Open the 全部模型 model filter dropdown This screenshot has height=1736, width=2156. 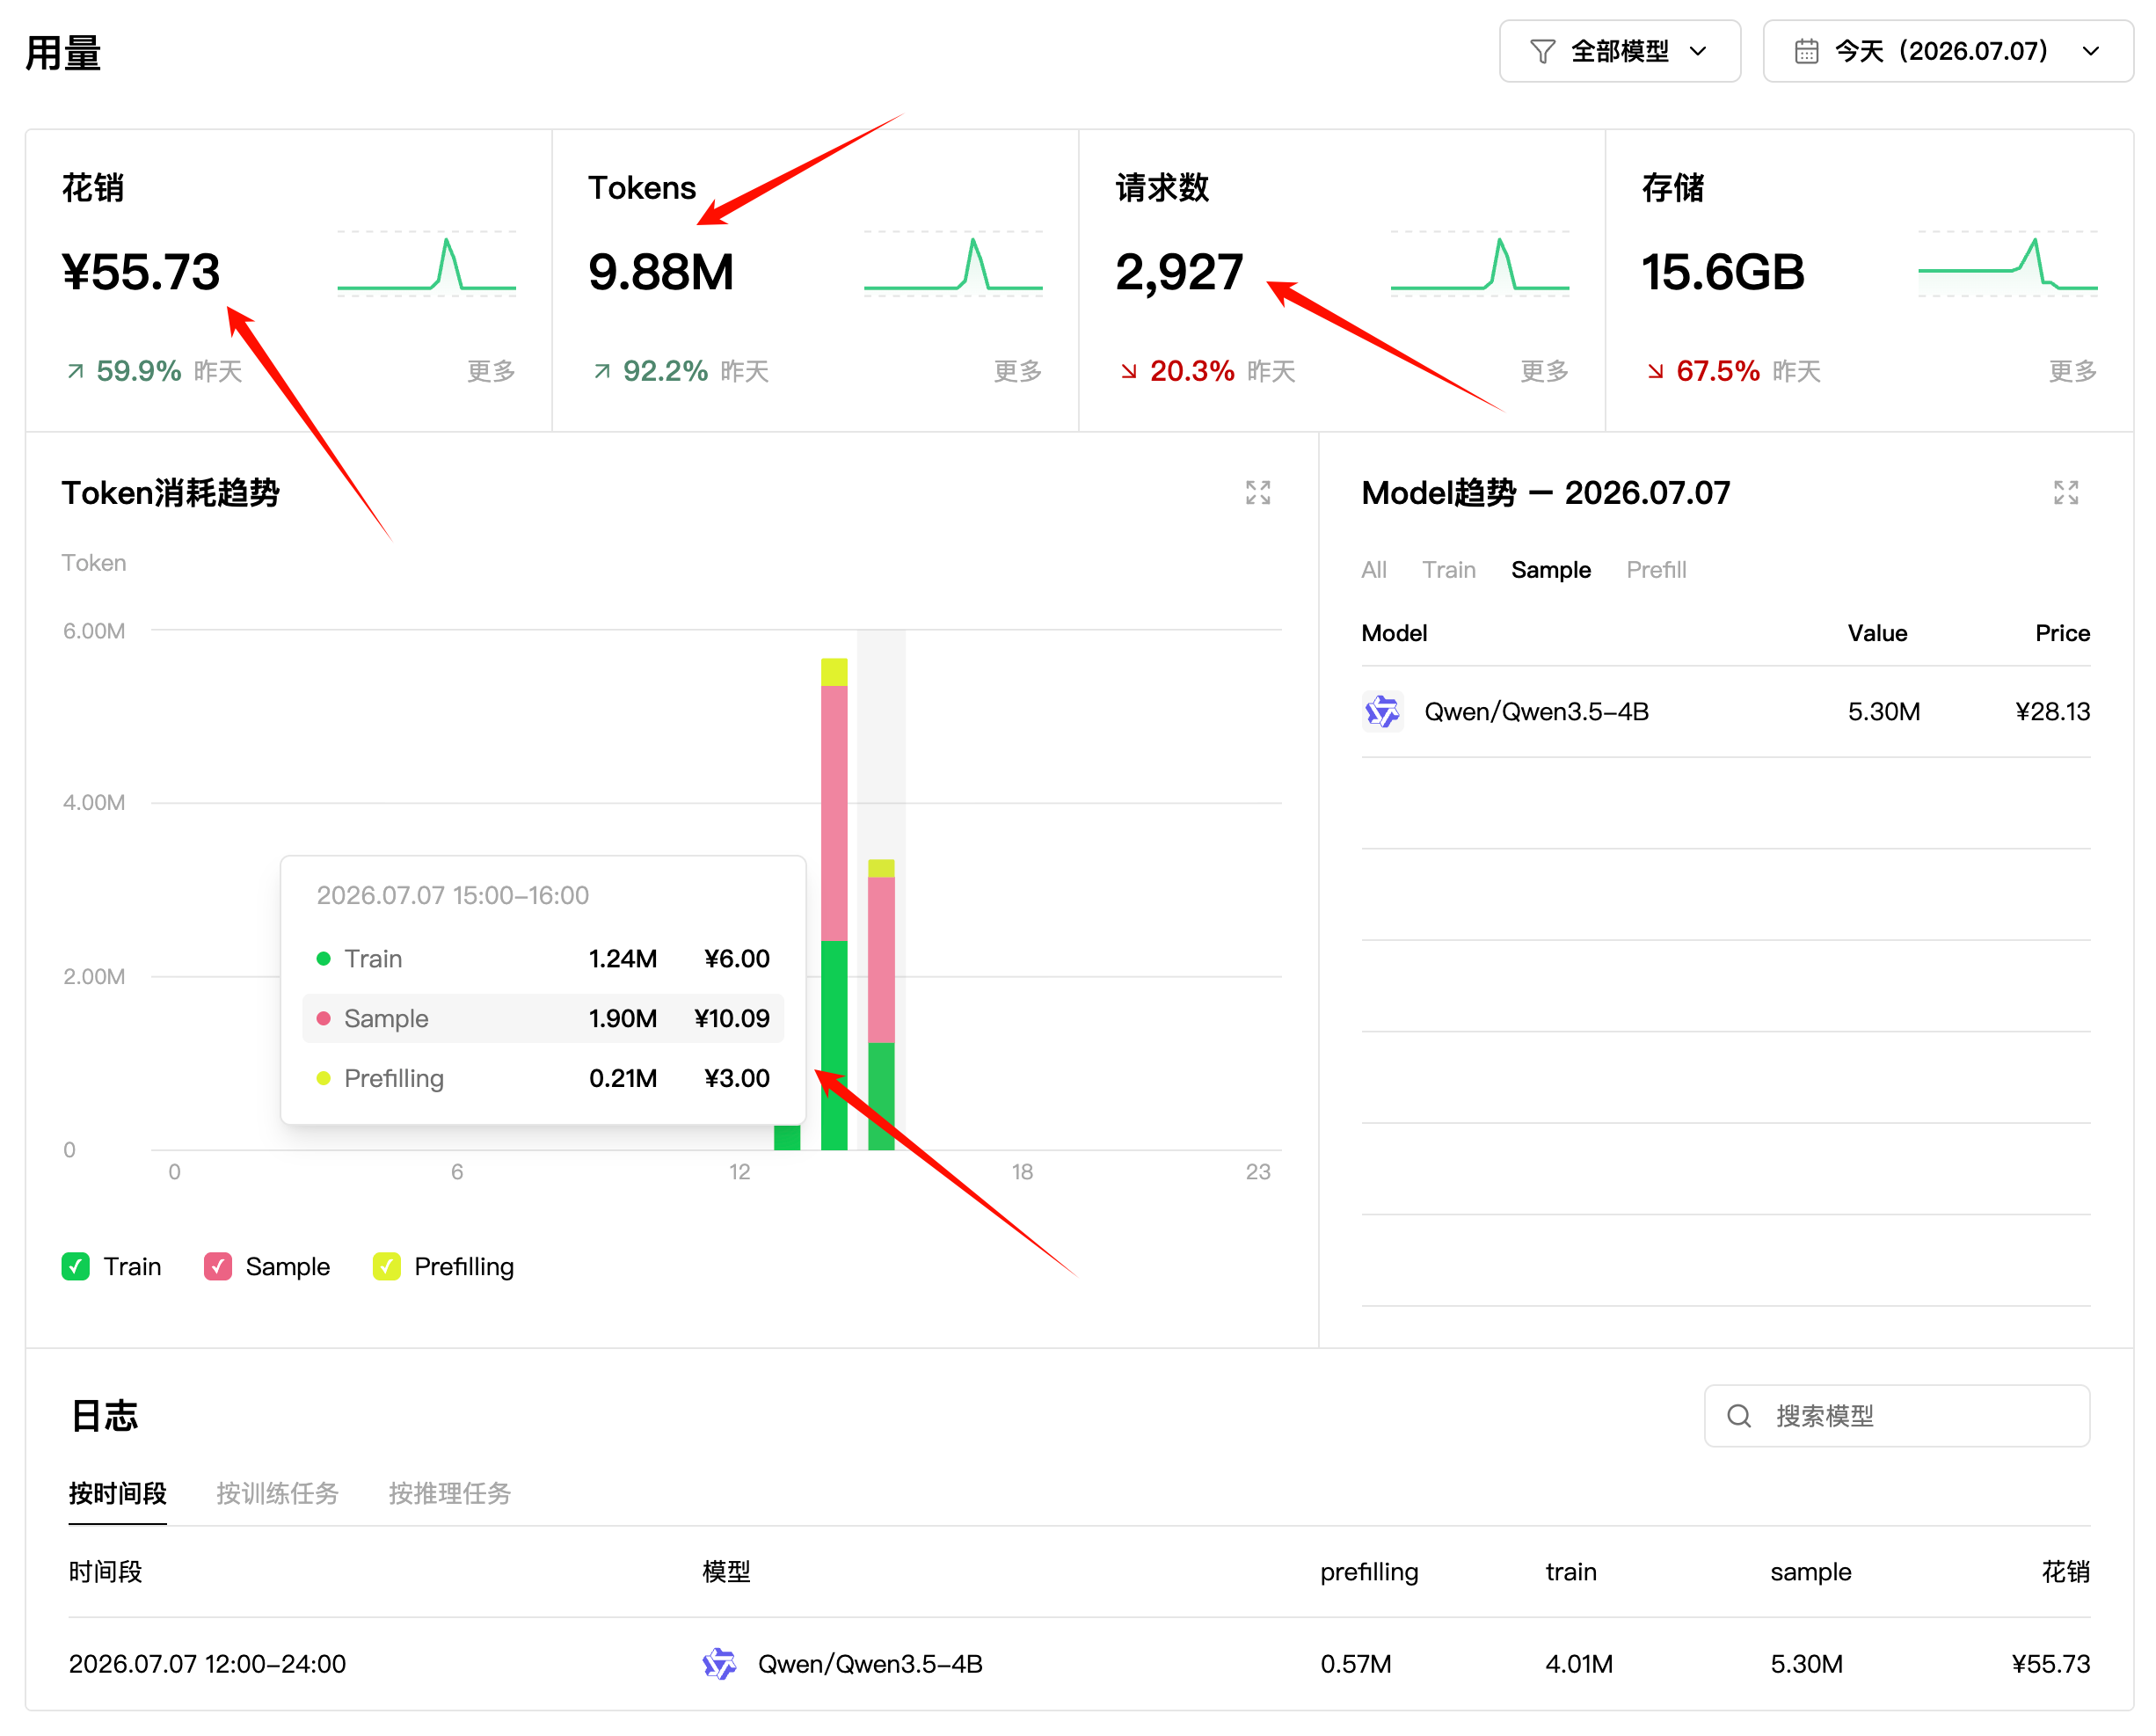point(1620,51)
